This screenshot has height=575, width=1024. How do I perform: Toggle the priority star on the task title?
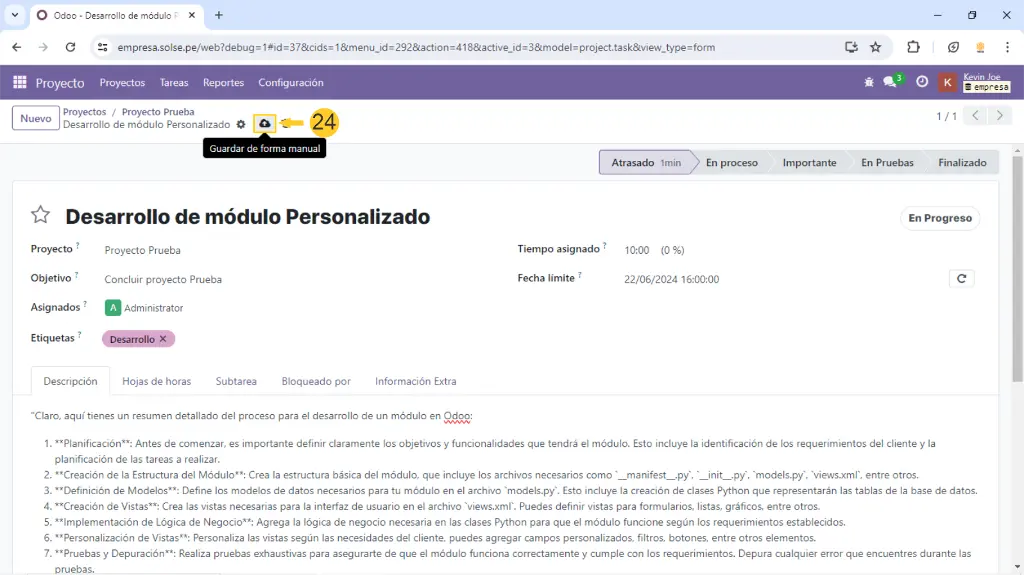(x=40, y=216)
